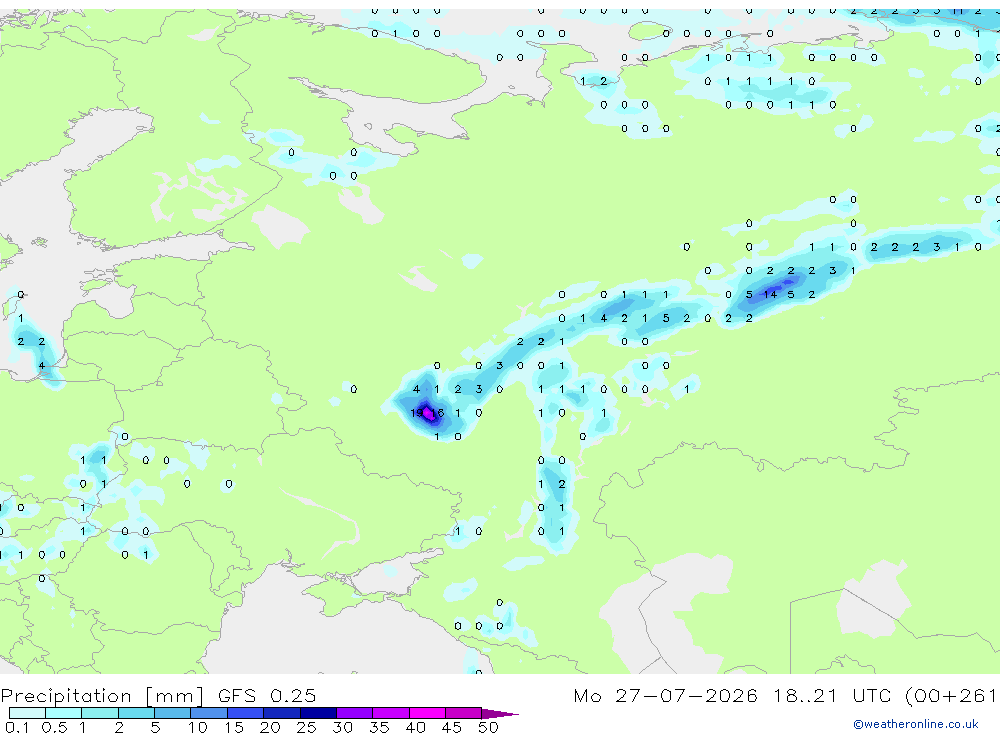This screenshot has width=1000, height=733.
Task: Select the 30–35 mm purple legend swatch
Action: [355, 713]
